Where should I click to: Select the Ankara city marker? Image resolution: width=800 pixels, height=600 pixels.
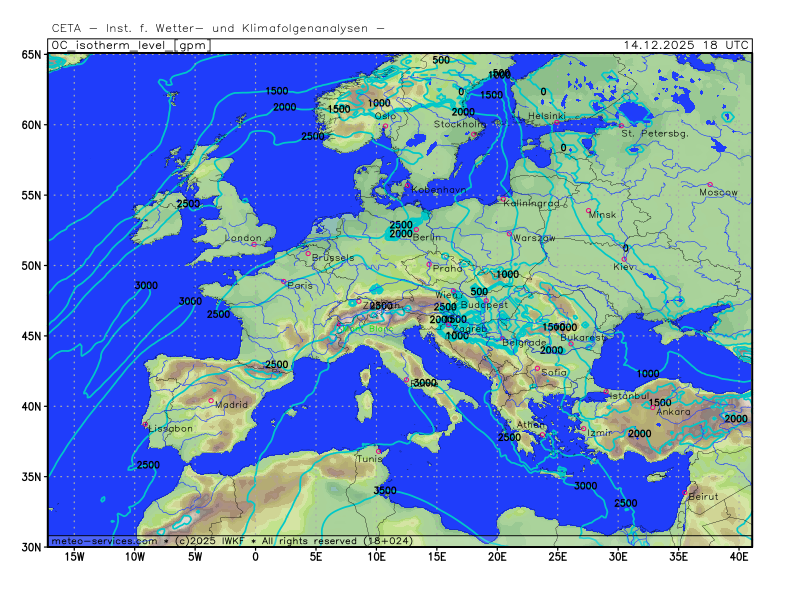(652, 406)
